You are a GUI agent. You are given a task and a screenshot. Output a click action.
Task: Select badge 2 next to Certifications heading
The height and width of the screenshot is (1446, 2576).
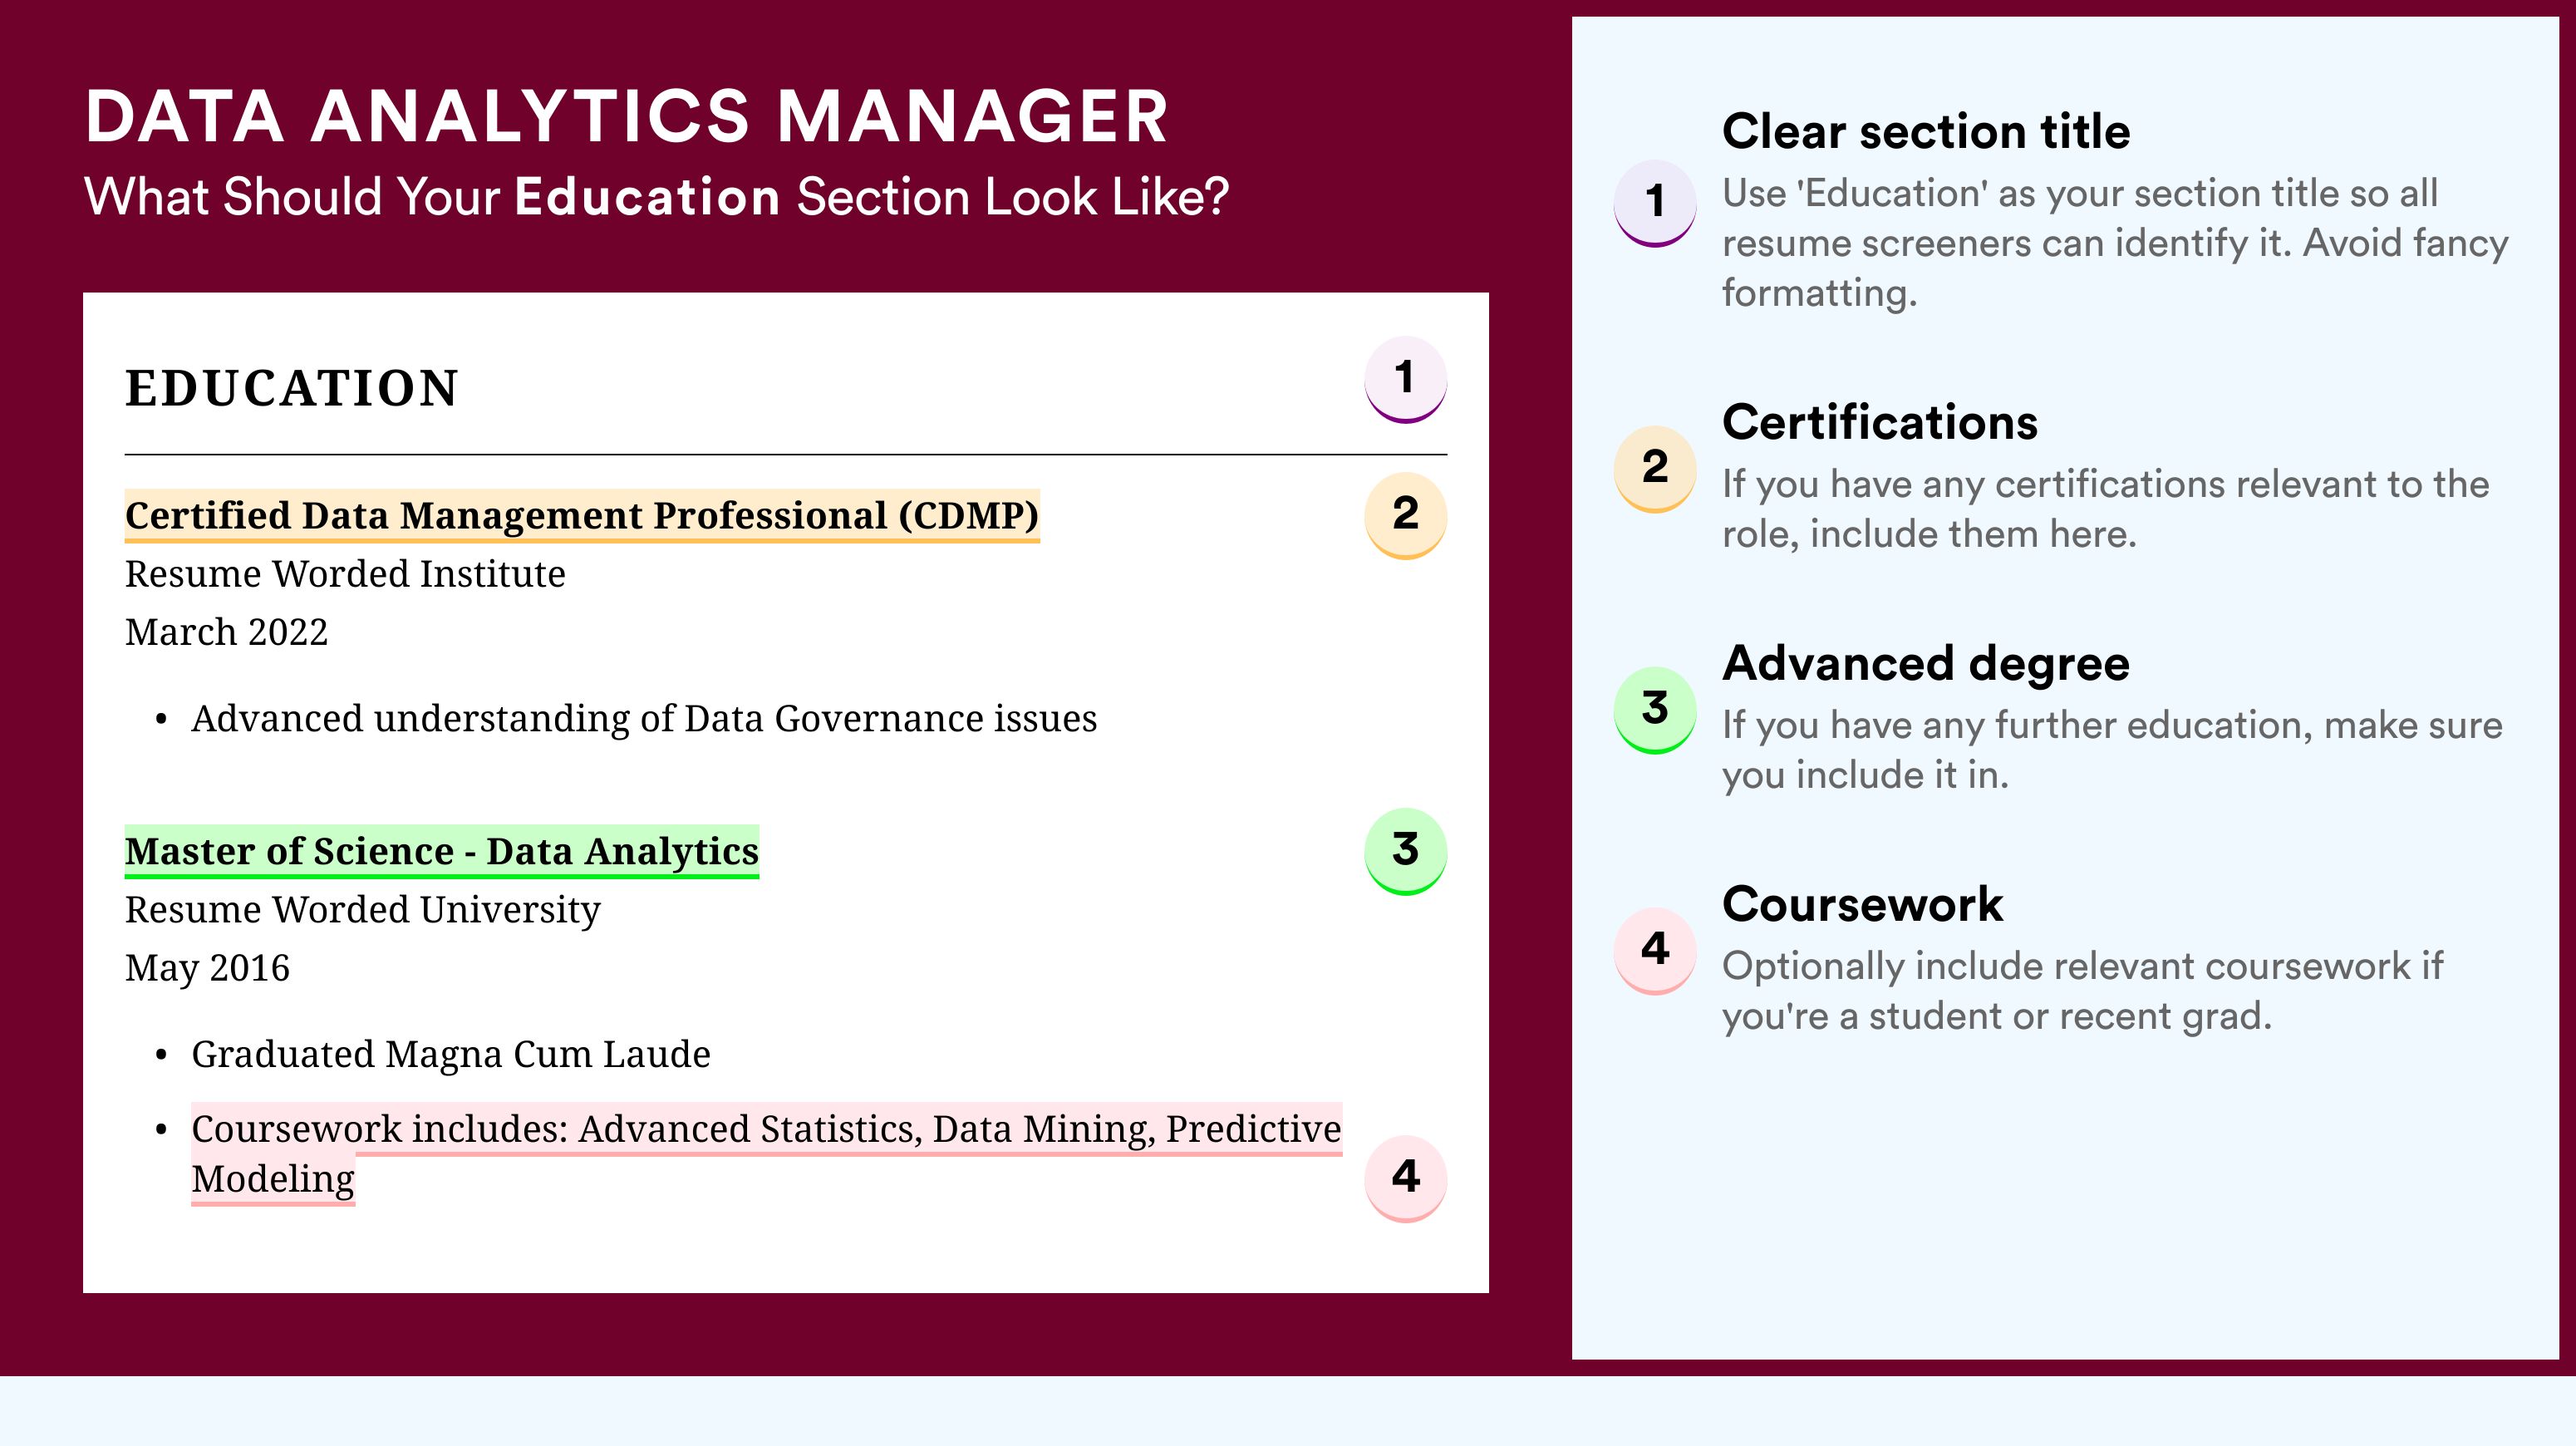click(x=1655, y=469)
